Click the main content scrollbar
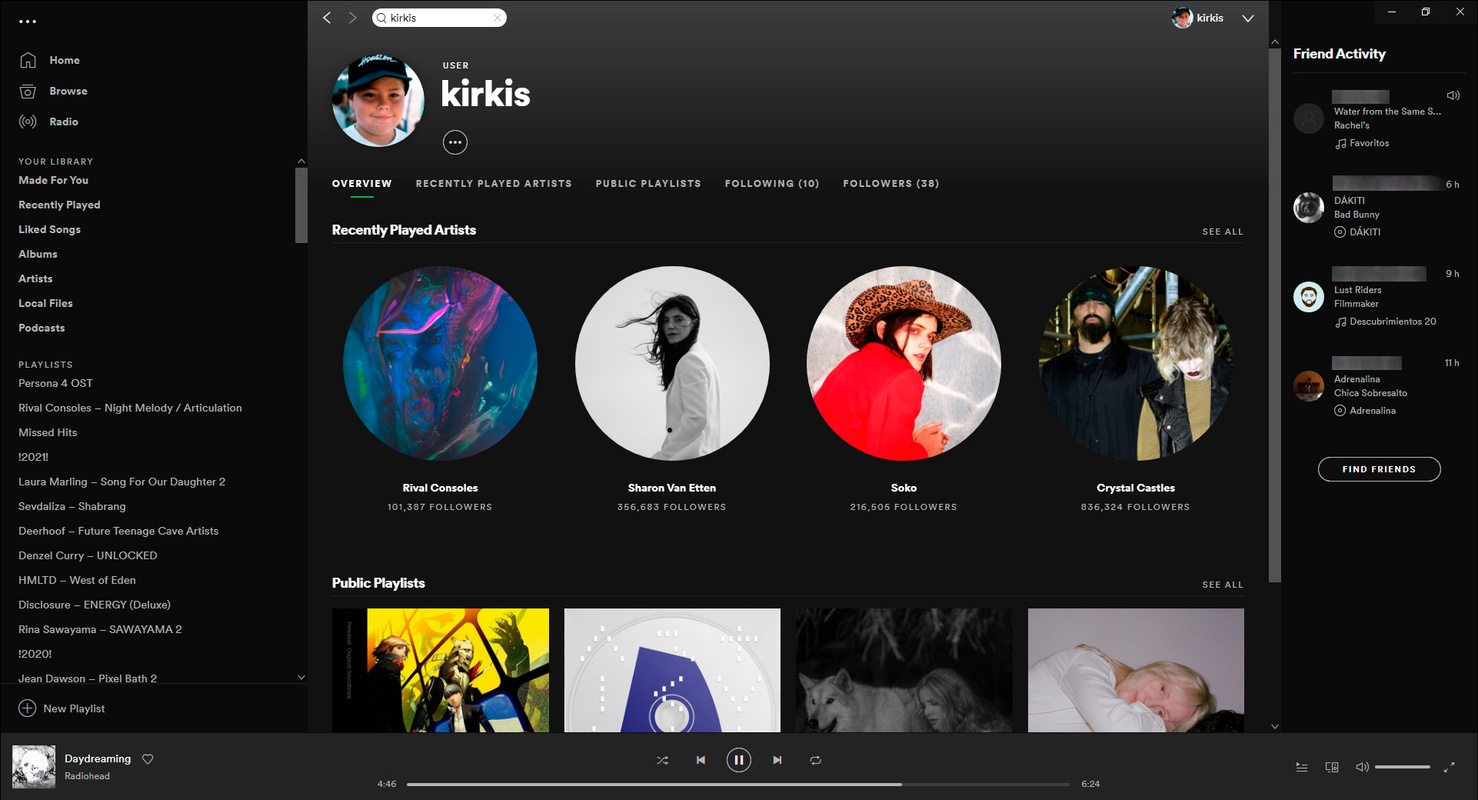The height and width of the screenshot is (800, 1478). pos(1275,315)
